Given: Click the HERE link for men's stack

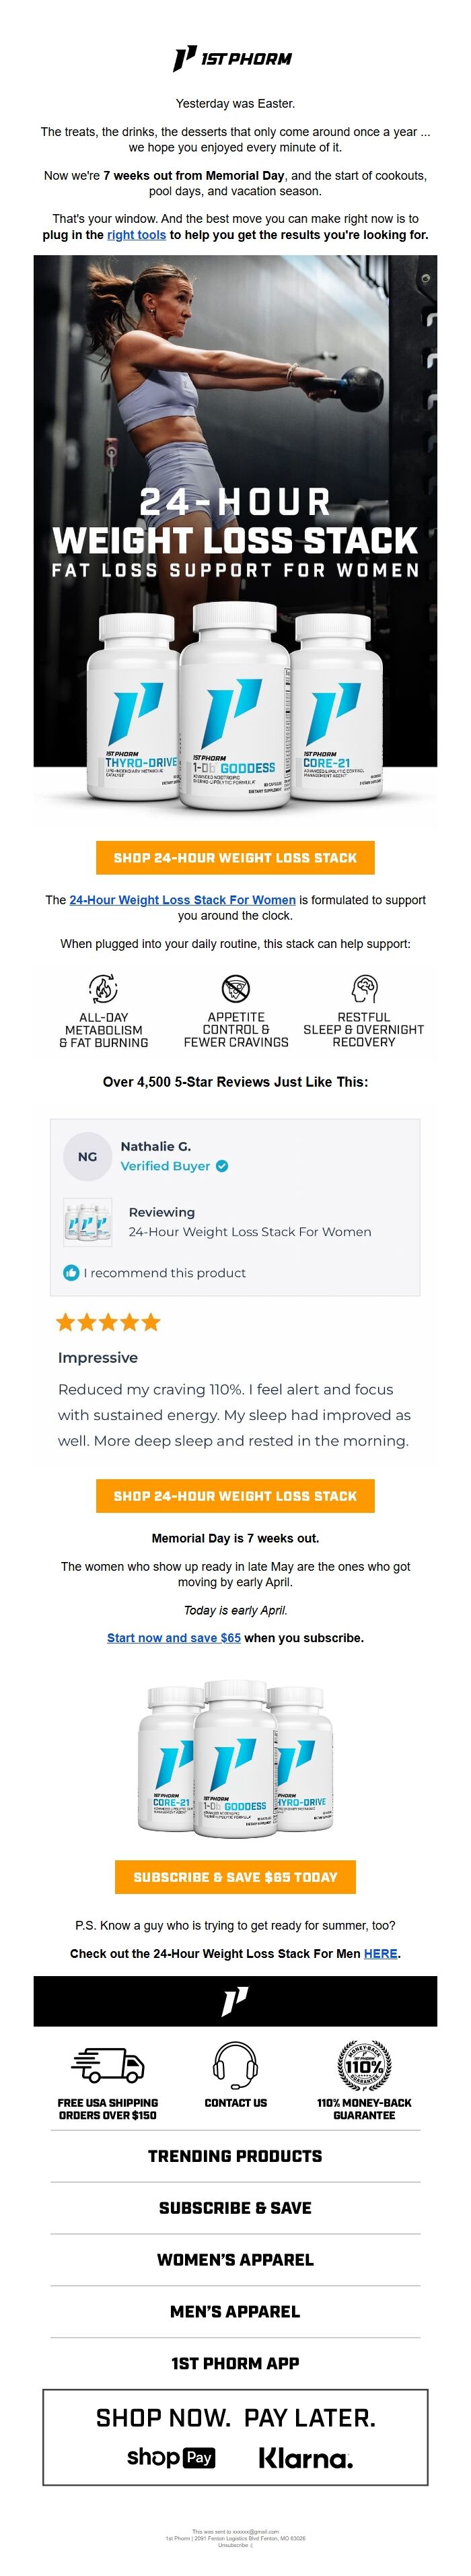Looking at the screenshot, I should 380,1953.
